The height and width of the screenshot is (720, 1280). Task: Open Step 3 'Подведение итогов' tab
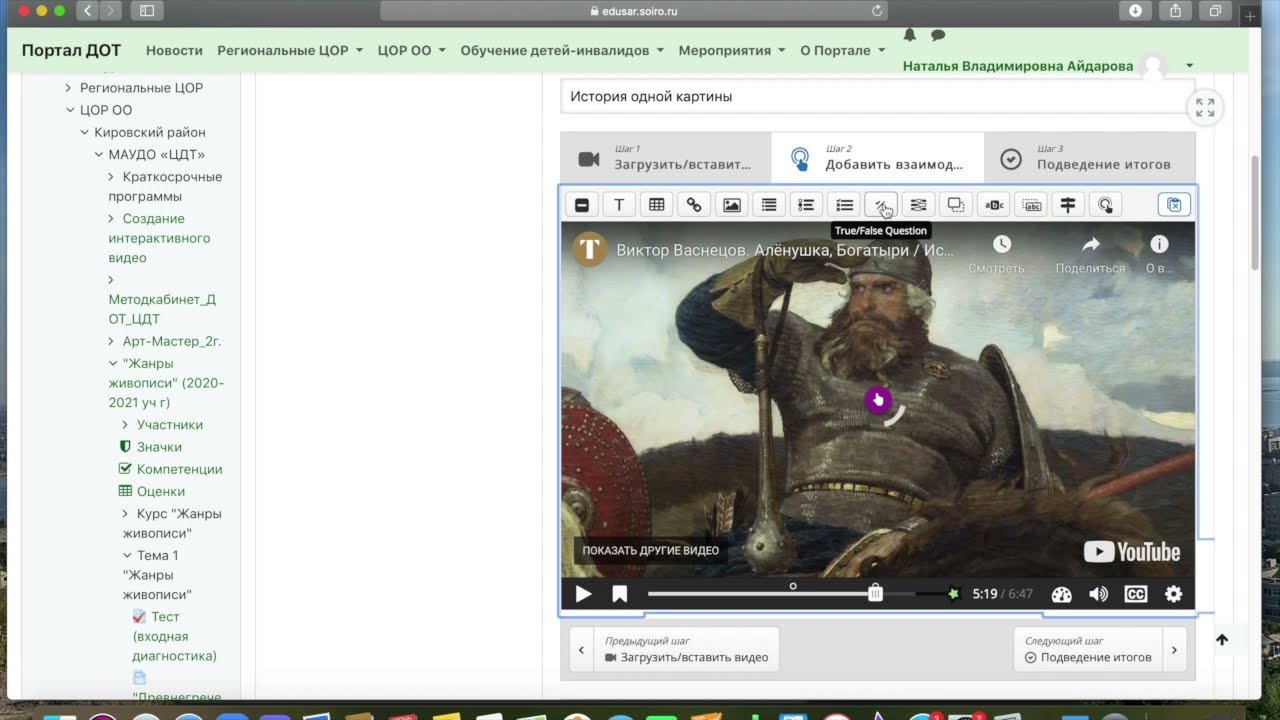(x=1089, y=158)
